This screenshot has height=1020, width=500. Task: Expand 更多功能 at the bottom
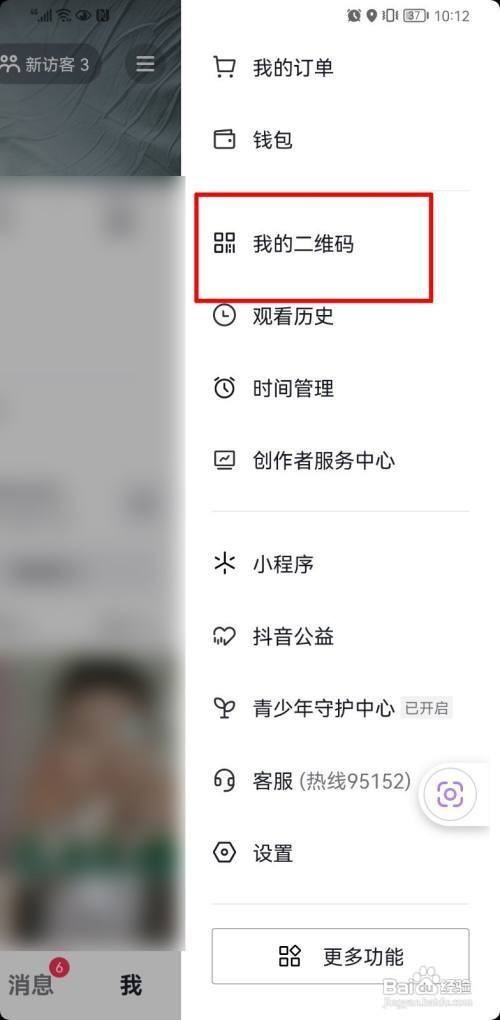pyautogui.click(x=340, y=956)
